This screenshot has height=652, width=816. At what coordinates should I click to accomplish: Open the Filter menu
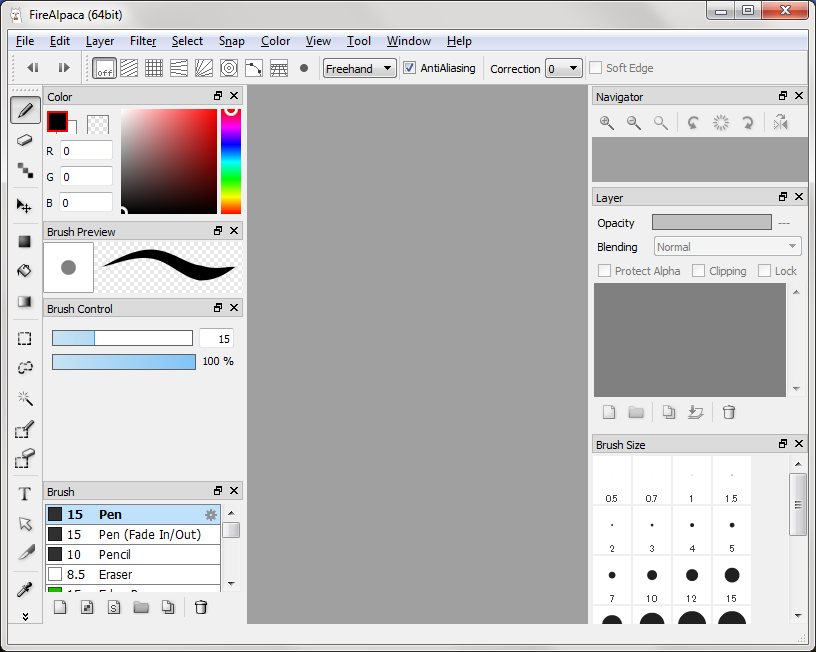click(x=143, y=41)
